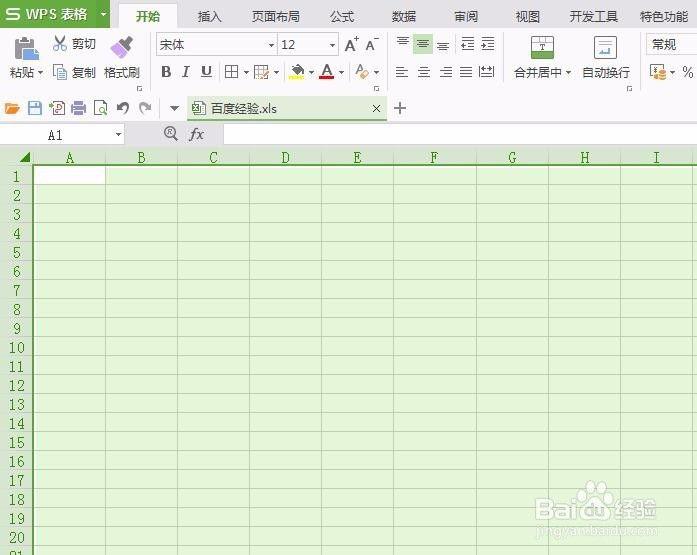Align text to bottom of cell
Image resolution: width=697 pixels, height=555 pixels.
coord(443,44)
